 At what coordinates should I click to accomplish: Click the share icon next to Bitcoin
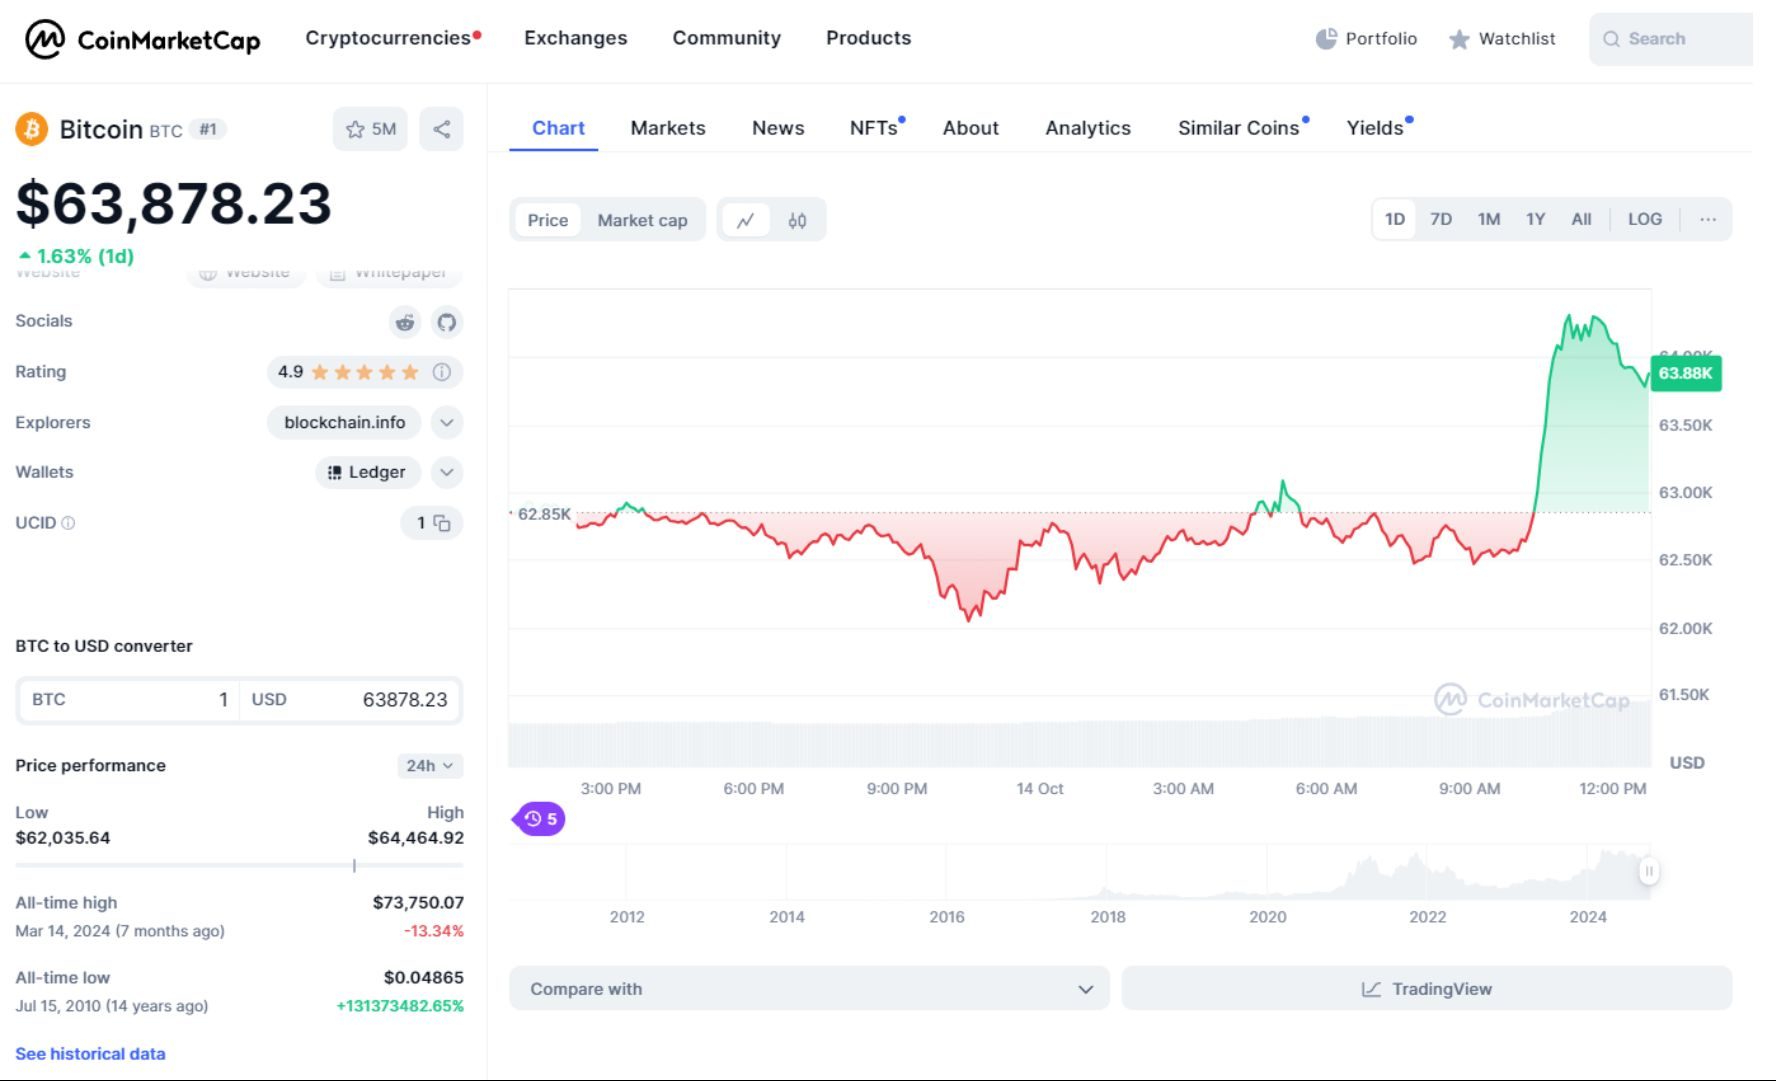click(x=441, y=129)
